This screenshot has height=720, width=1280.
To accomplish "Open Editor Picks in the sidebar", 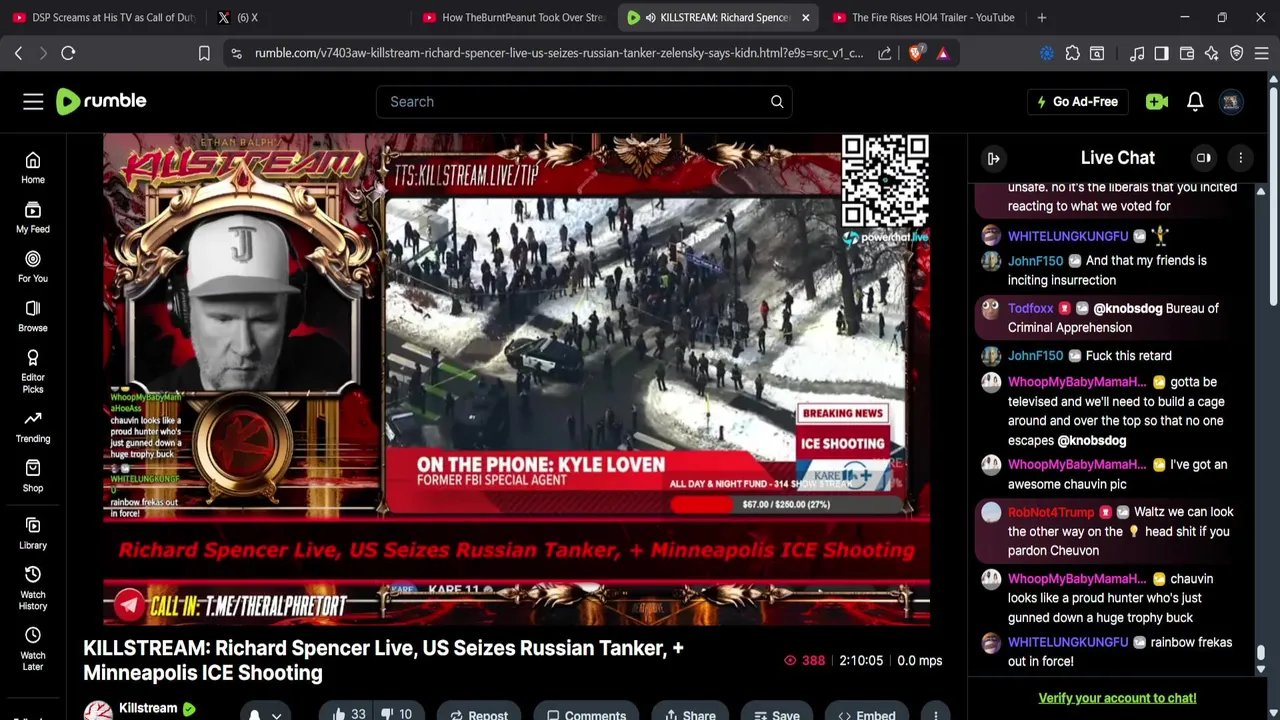I will (33, 371).
